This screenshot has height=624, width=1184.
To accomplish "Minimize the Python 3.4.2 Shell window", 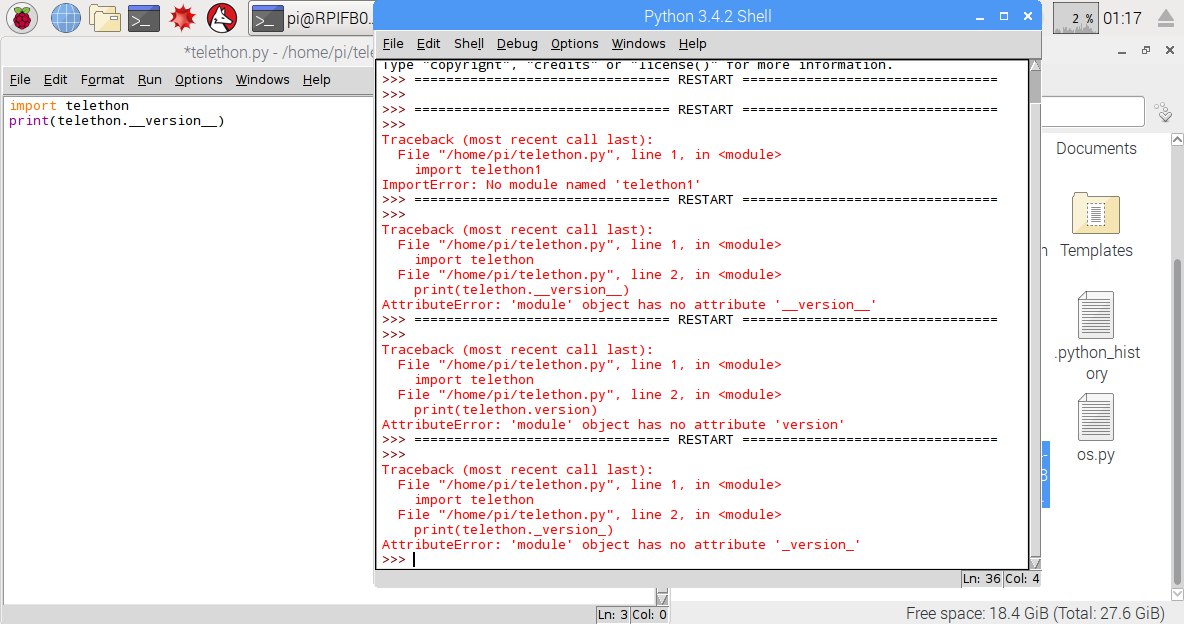I will point(980,17).
